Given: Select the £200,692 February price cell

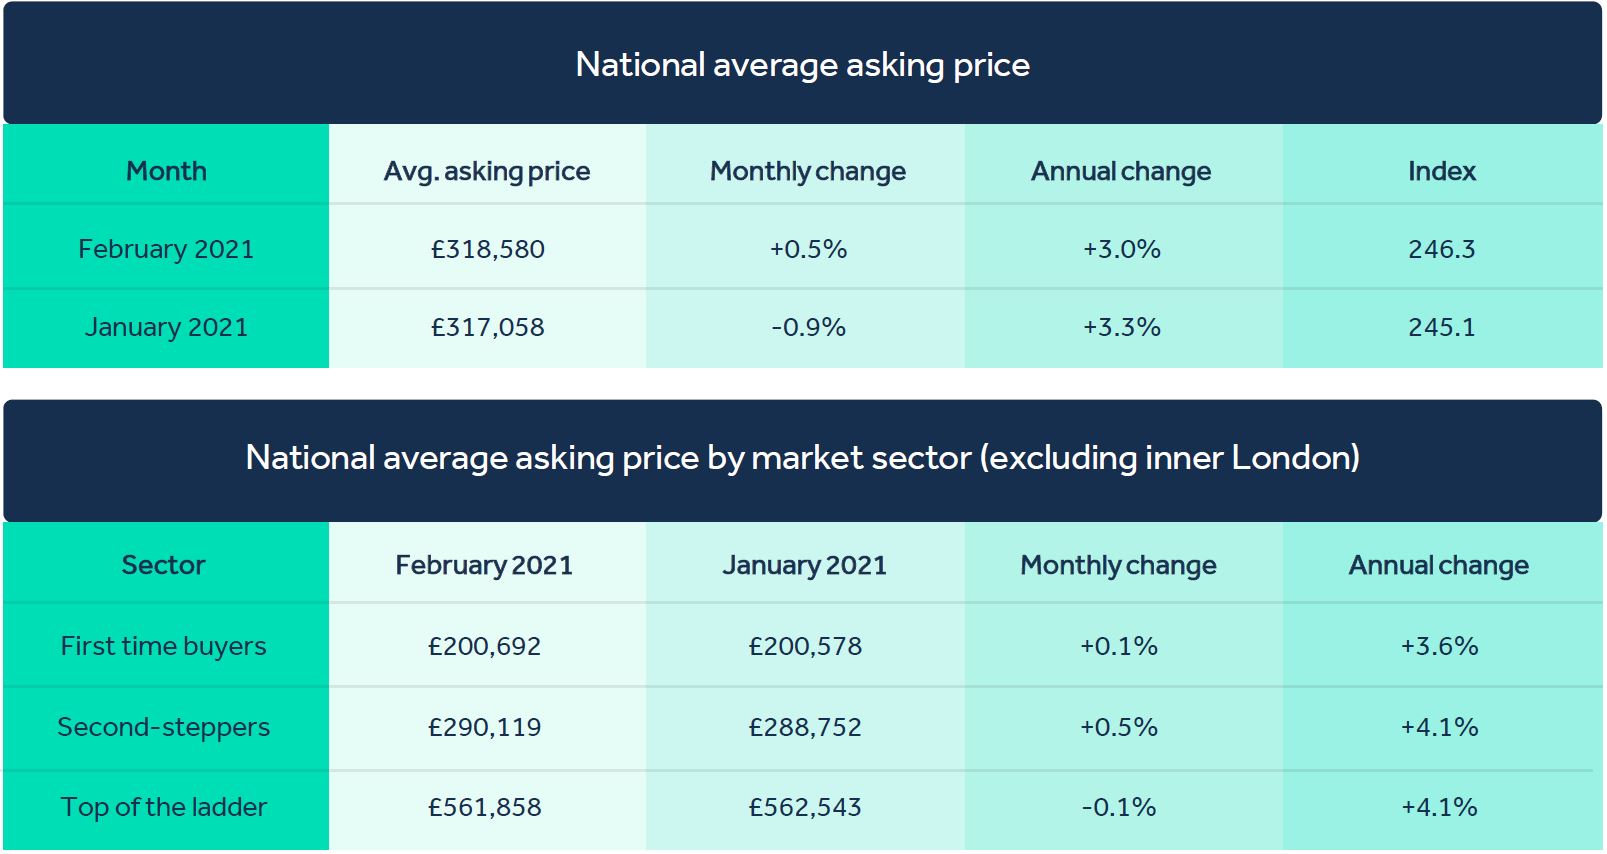Looking at the screenshot, I should coord(485,646).
